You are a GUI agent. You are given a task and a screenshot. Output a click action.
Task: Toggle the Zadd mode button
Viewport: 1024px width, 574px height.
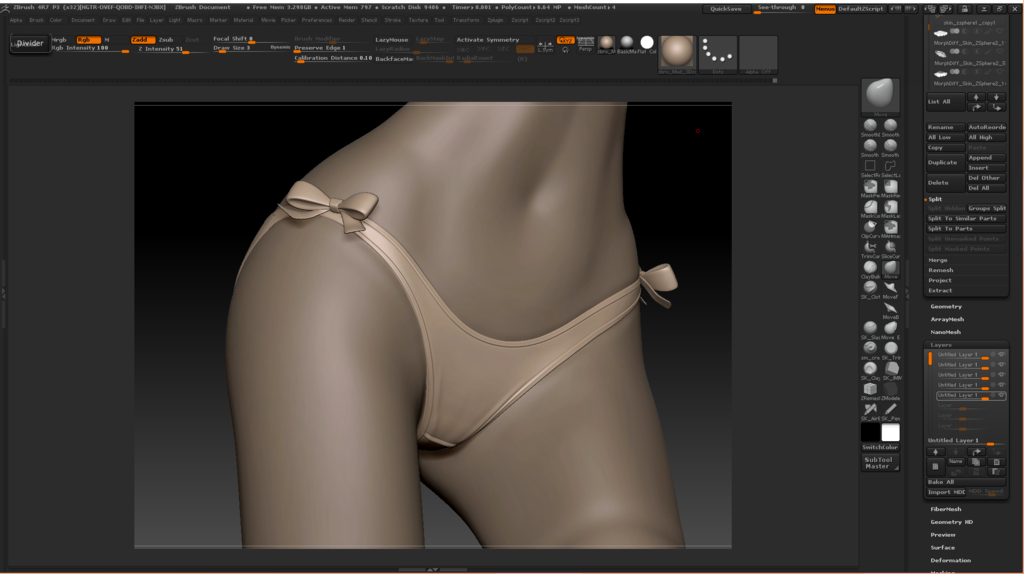[142, 40]
